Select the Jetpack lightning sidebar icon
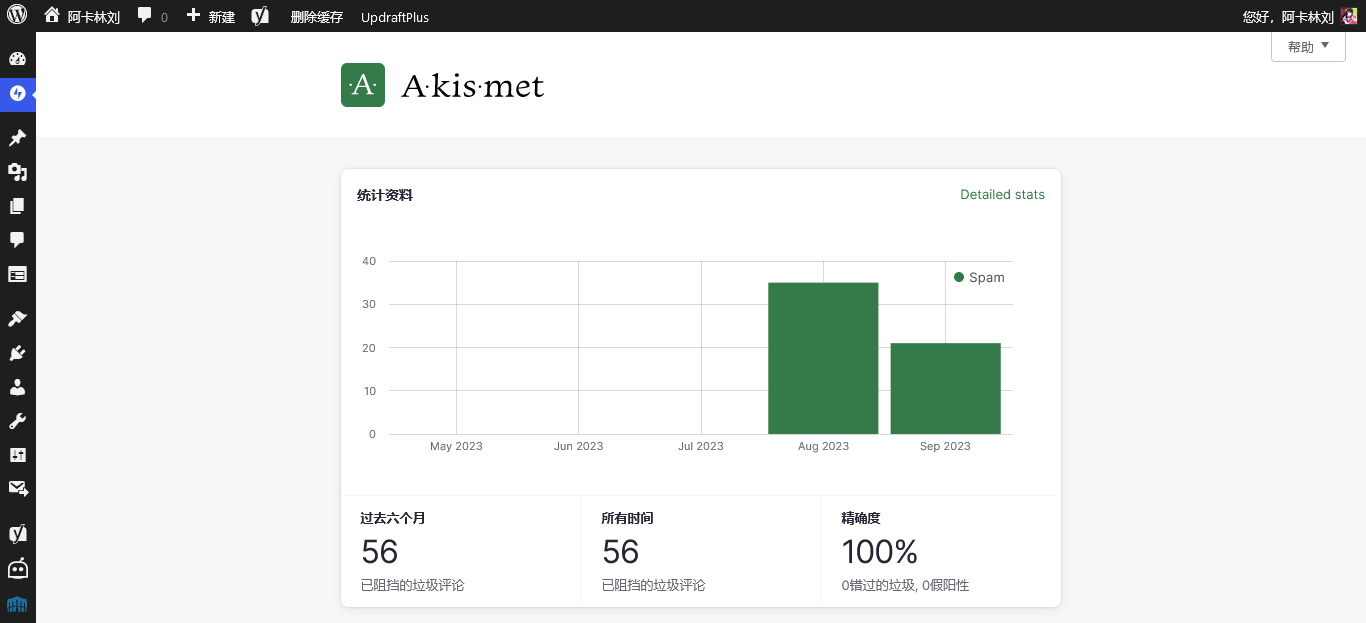 click(17, 94)
